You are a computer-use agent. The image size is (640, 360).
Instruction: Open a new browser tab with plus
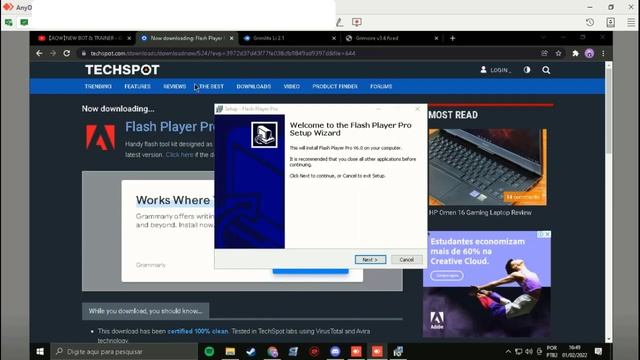(452, 38)
